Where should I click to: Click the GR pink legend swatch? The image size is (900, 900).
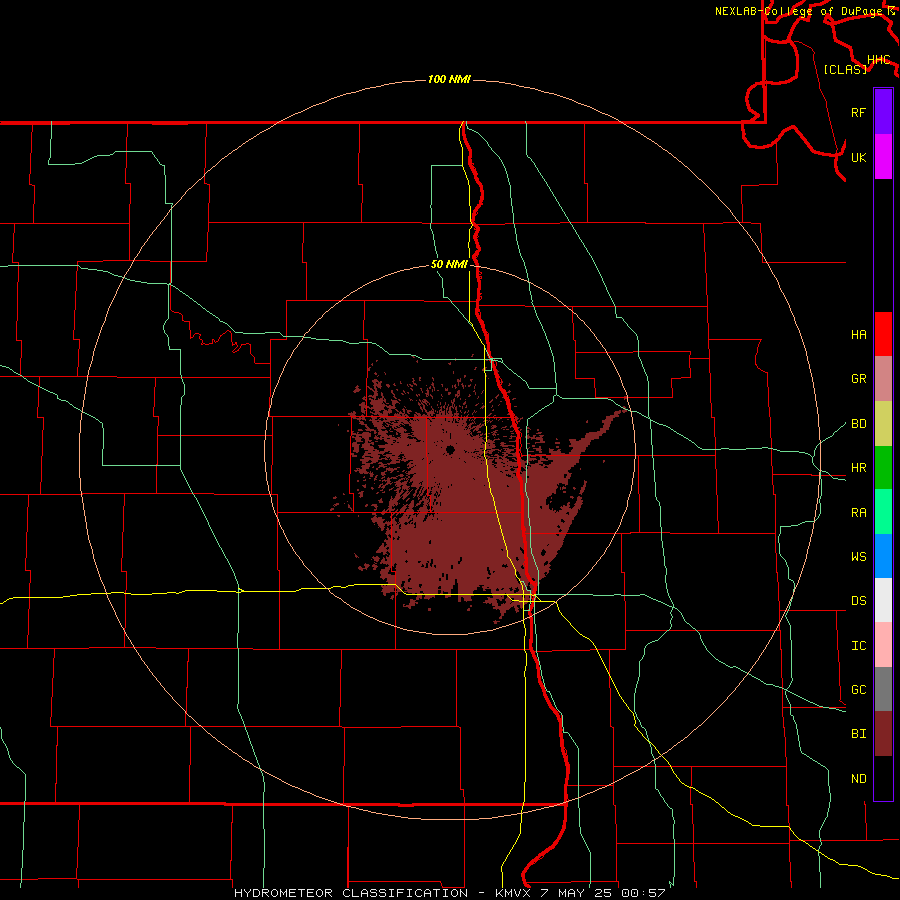(883, 379)
